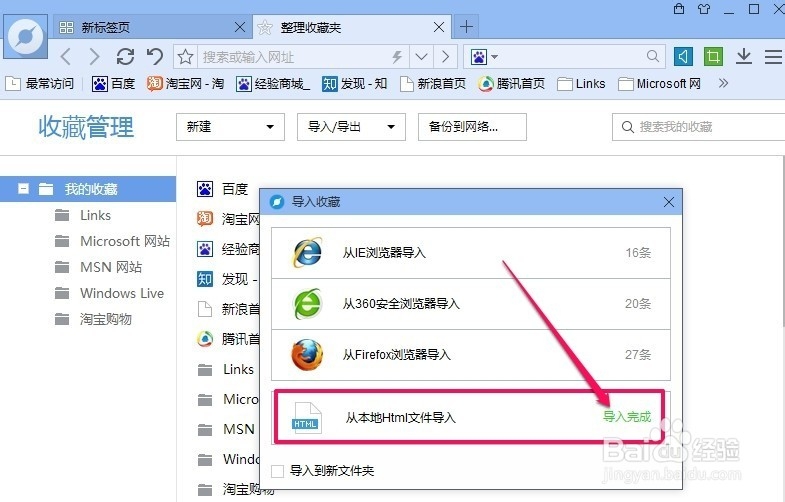Image resolution: width=785 pixels, height=502 pixels.
Task: Select Microsoft 网站 folder in sidebar tree
Action: pyautogui.click(x=113, y=241)
